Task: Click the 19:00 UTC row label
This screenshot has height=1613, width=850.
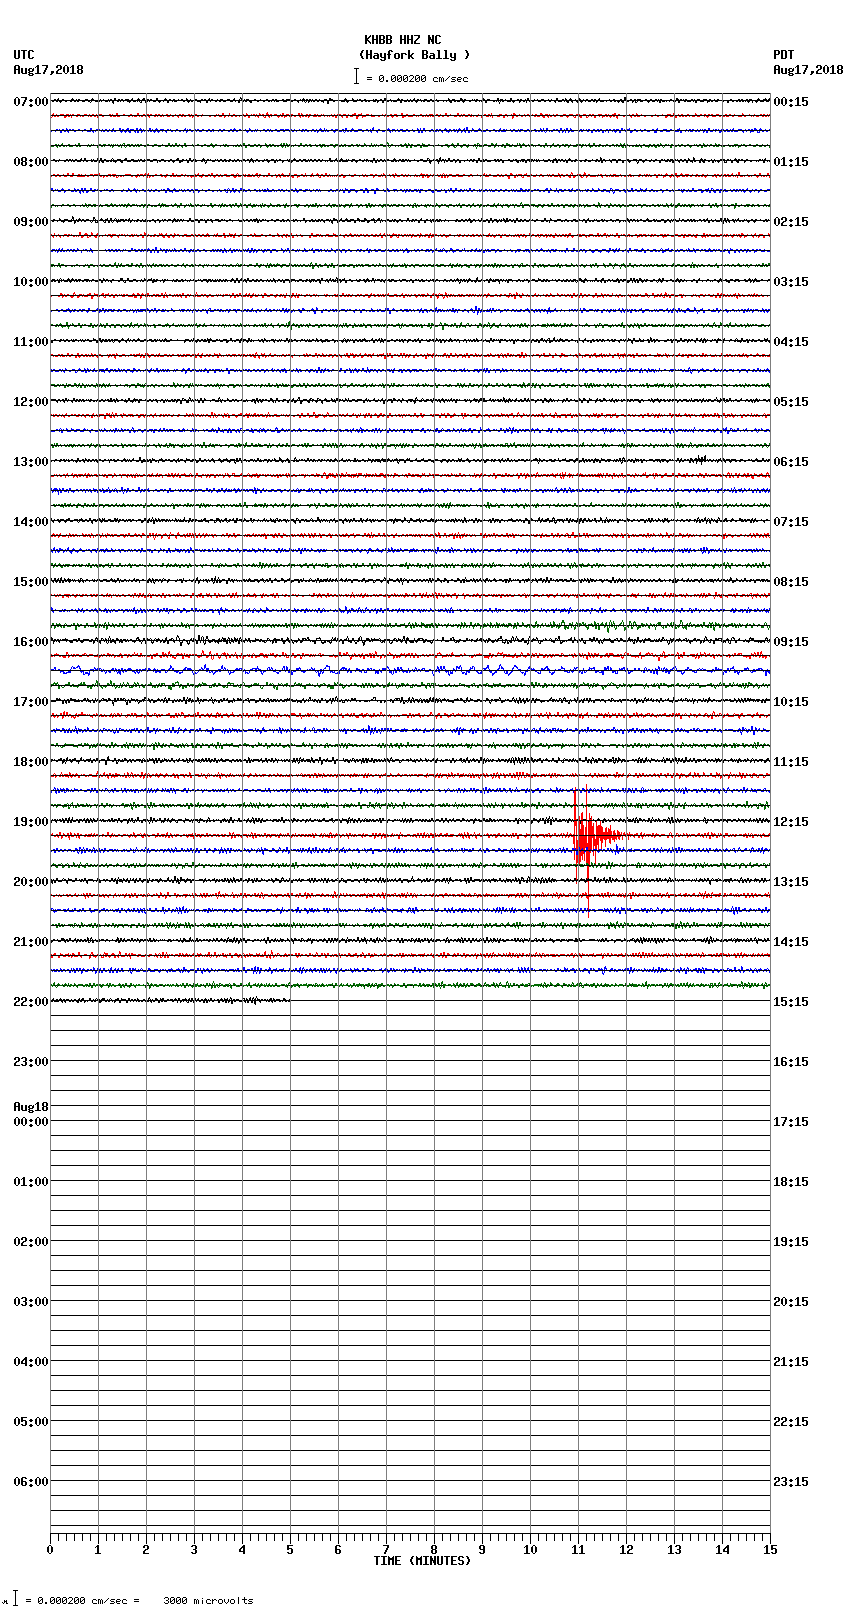Action: (x=31, y=822)
